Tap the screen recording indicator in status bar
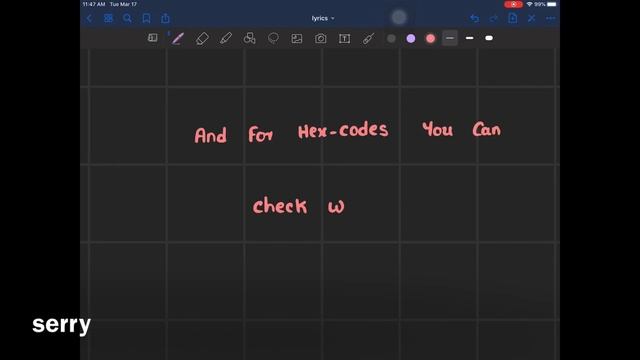This screenshot has height=360, width=640. click(513, 4)
